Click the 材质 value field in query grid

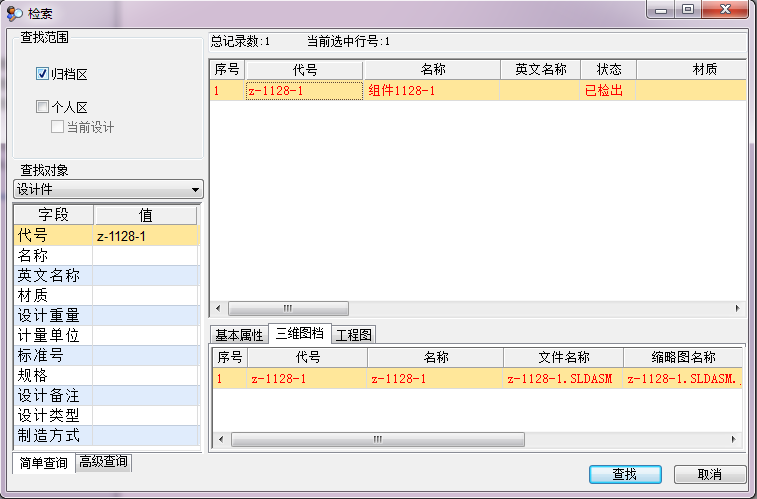click(x=145, y=295)
